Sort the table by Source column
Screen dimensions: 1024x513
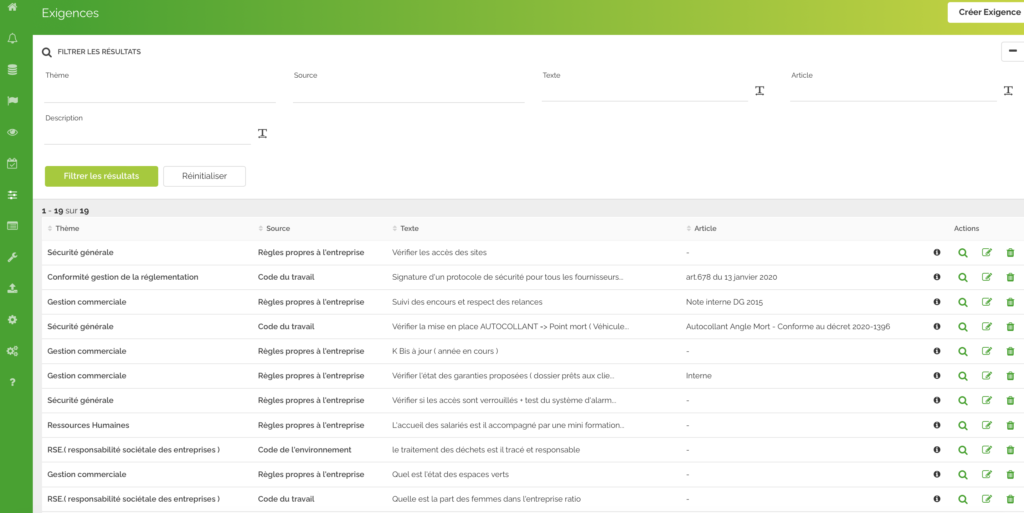[277, 228]
